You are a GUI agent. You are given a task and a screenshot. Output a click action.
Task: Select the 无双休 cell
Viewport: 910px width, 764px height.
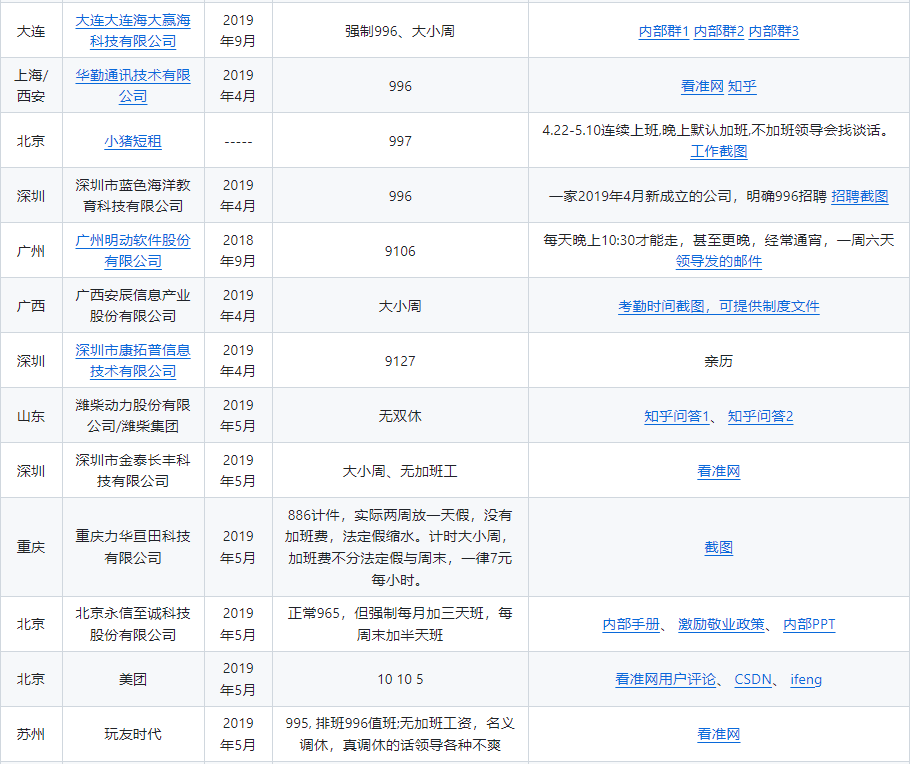pyautogui.click(x=400, y=416)
